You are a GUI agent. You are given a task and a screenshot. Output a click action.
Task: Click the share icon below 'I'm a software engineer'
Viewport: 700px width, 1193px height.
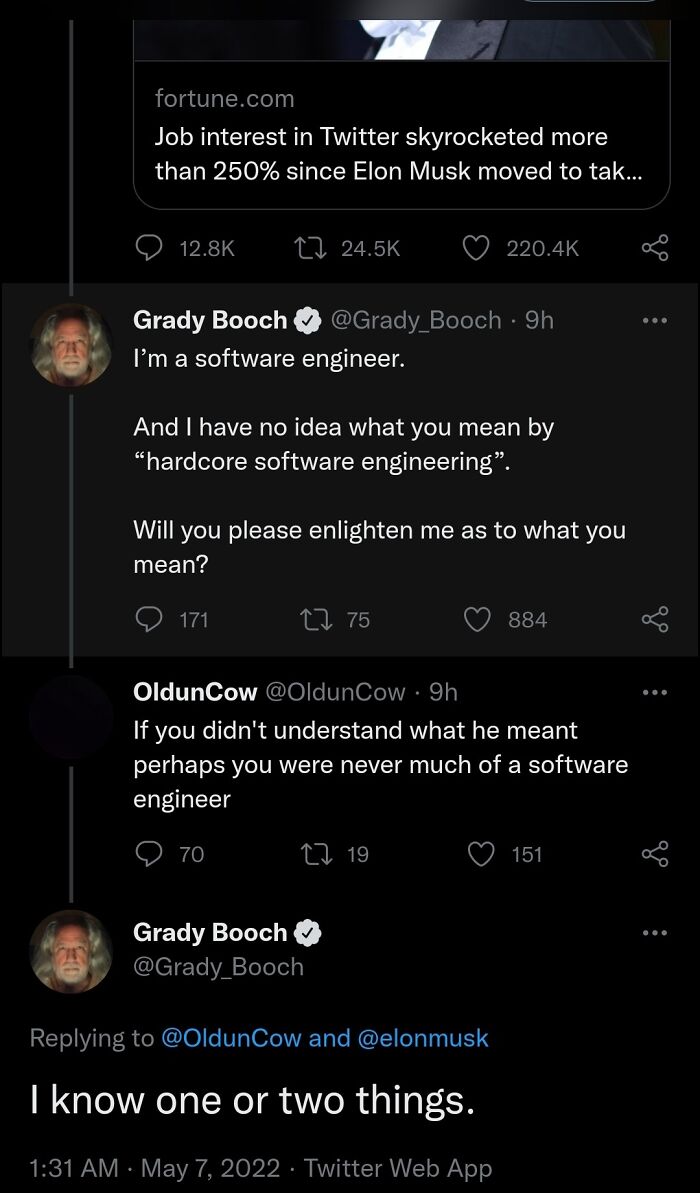[655, 619]
